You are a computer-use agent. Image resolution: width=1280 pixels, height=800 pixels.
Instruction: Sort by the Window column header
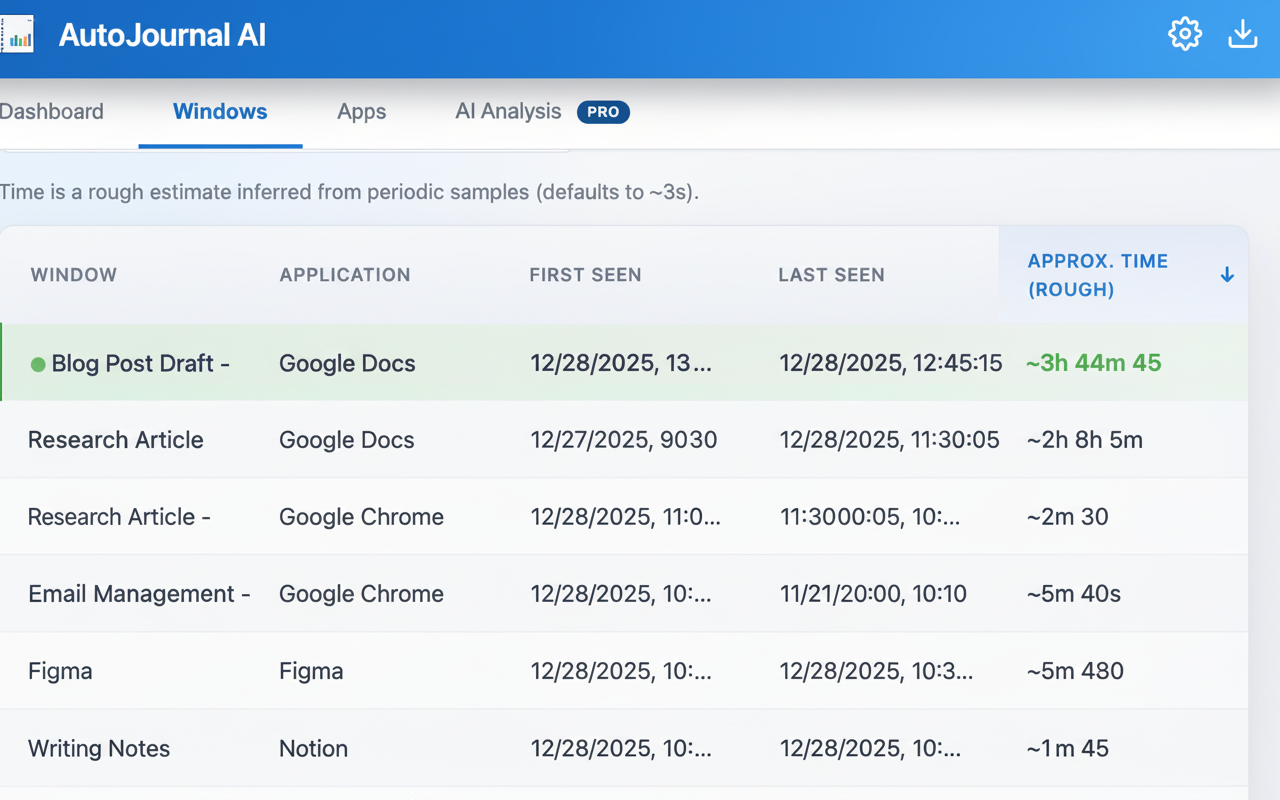coord(74,275)
